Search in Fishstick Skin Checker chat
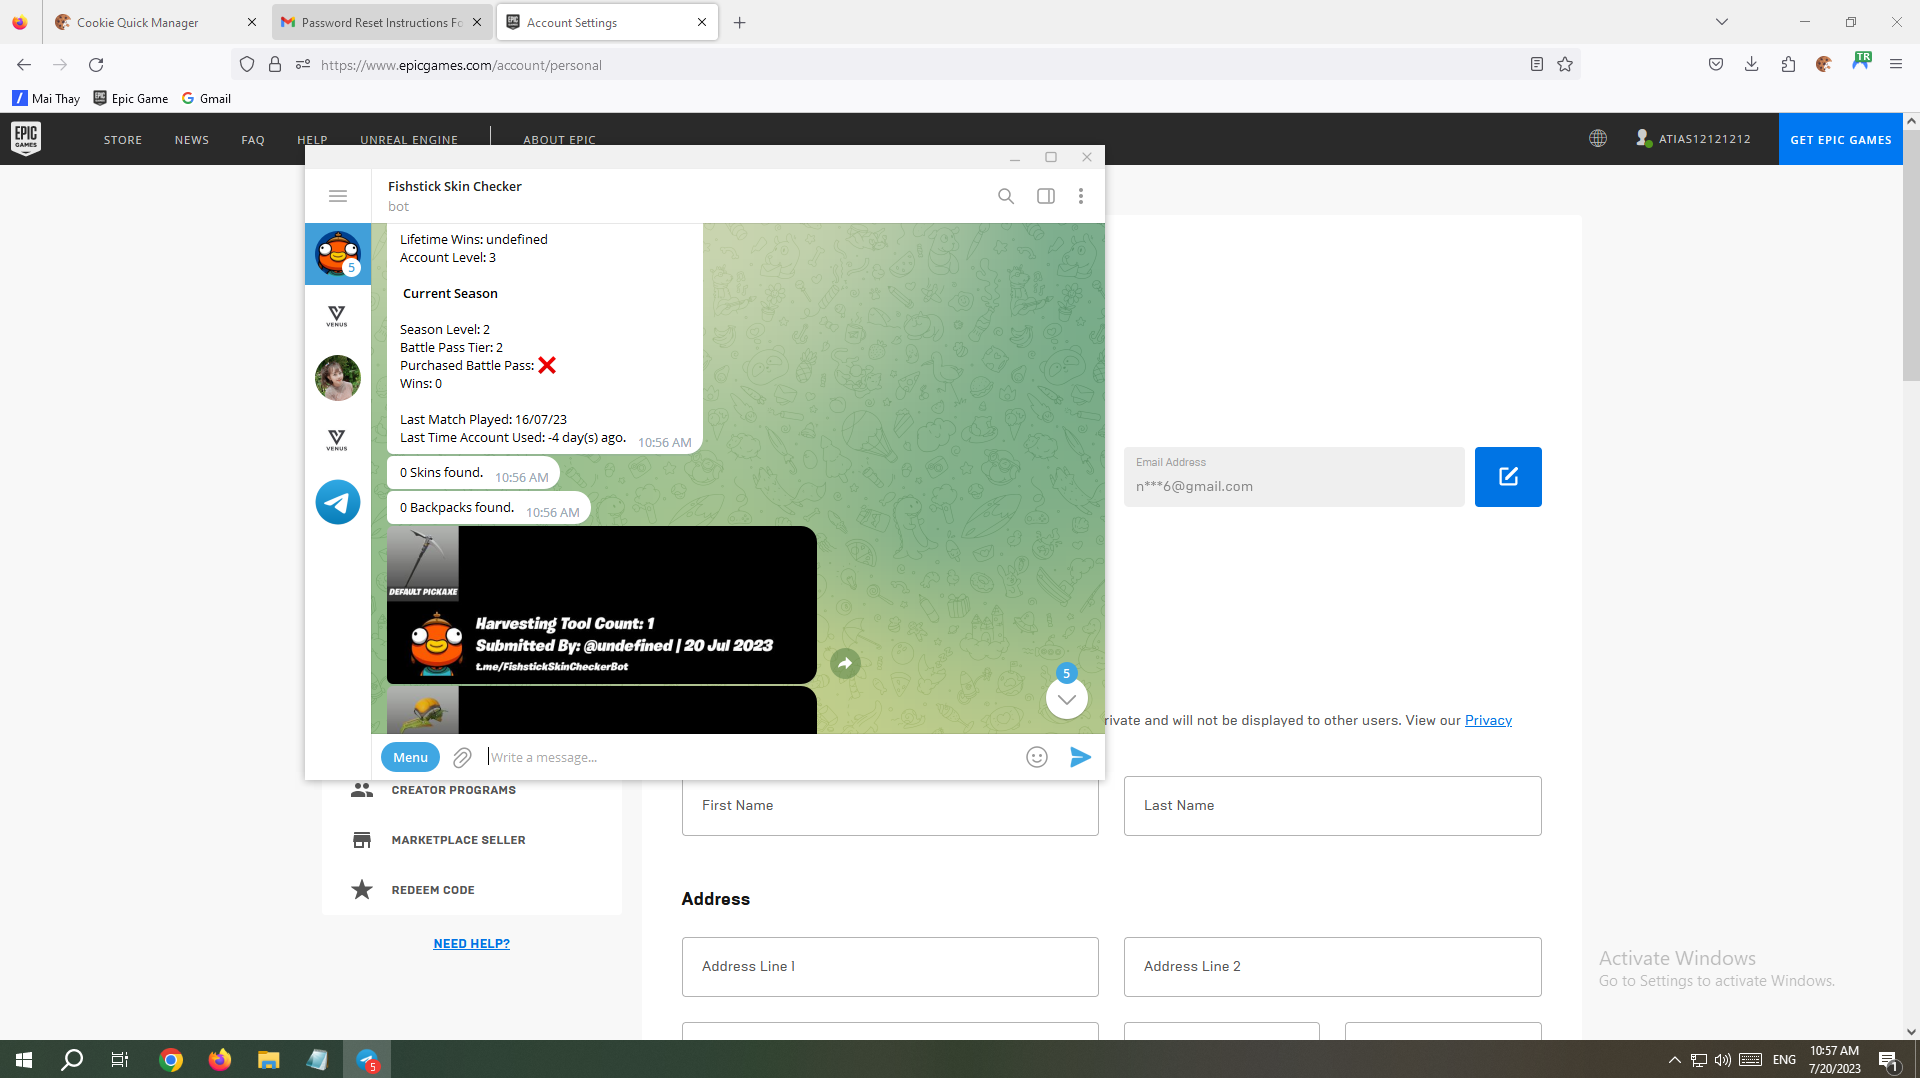 pyautogui.click(x=1006, y=196)
